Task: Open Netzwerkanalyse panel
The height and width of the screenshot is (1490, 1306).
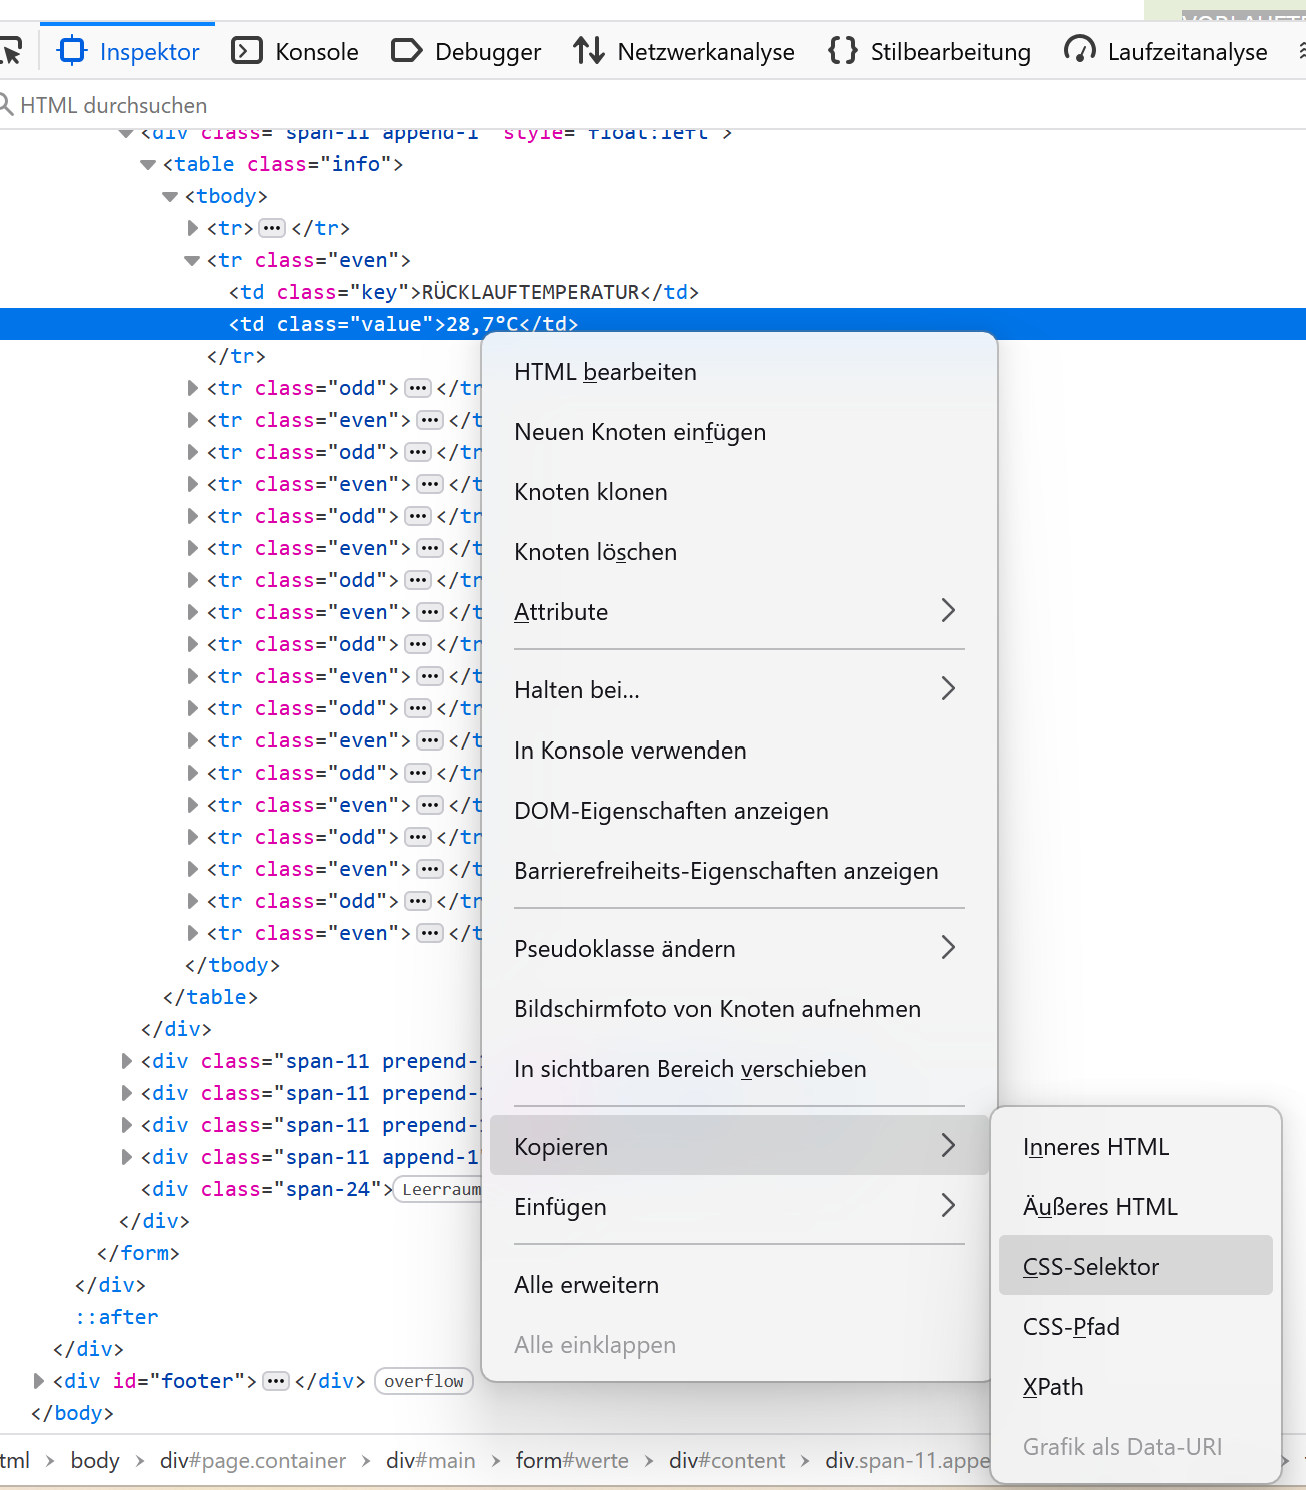Action: coord(684,51)
